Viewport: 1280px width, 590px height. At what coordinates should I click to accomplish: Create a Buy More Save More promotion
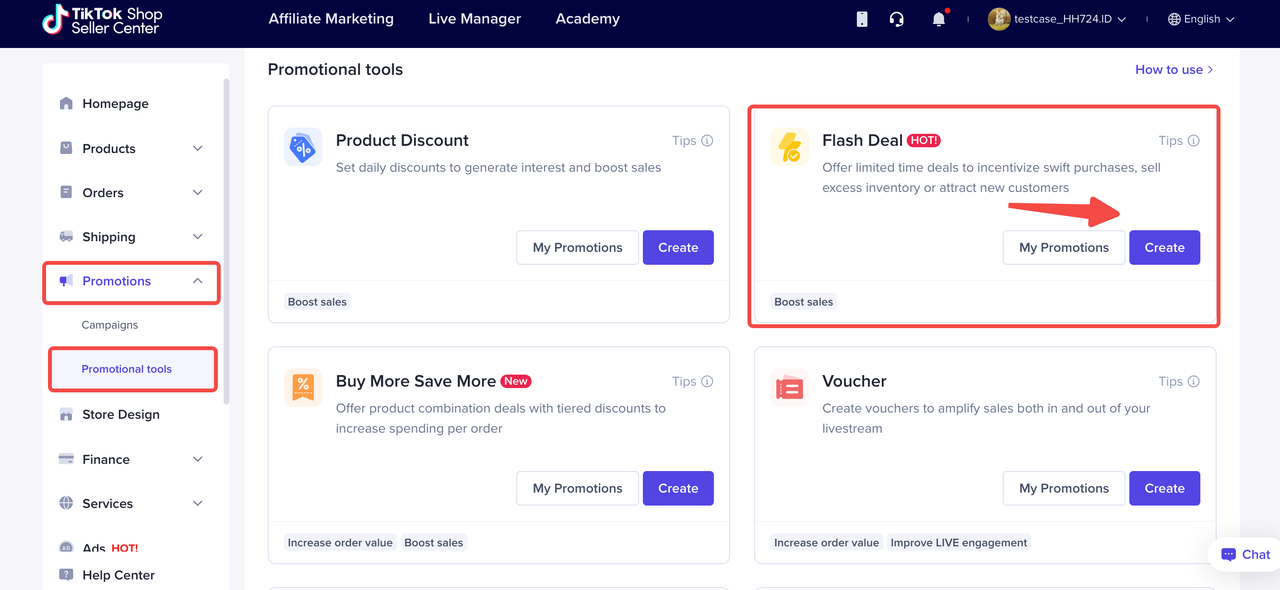[678, 488]
